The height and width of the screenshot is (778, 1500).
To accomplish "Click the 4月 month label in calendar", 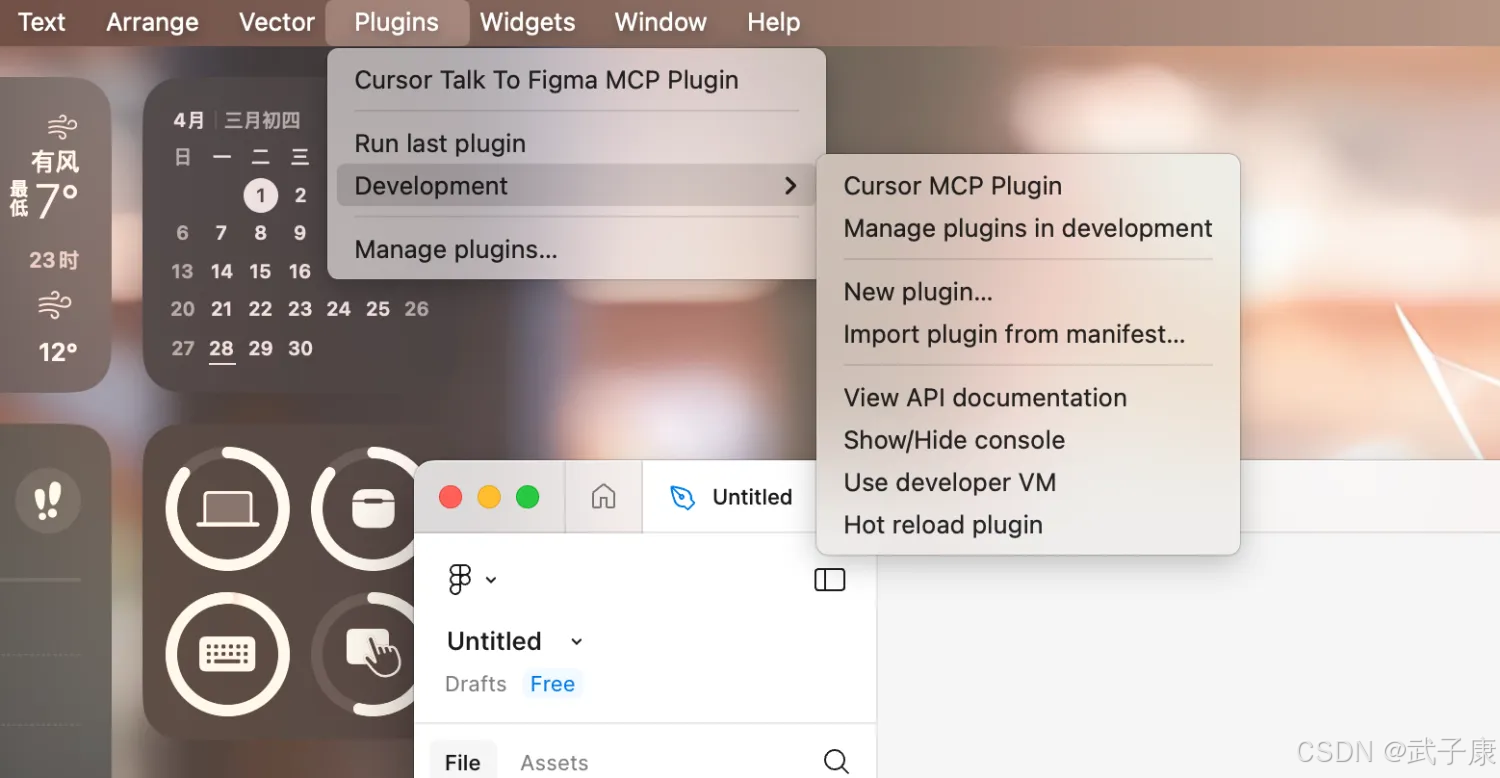I will [189, 121].
